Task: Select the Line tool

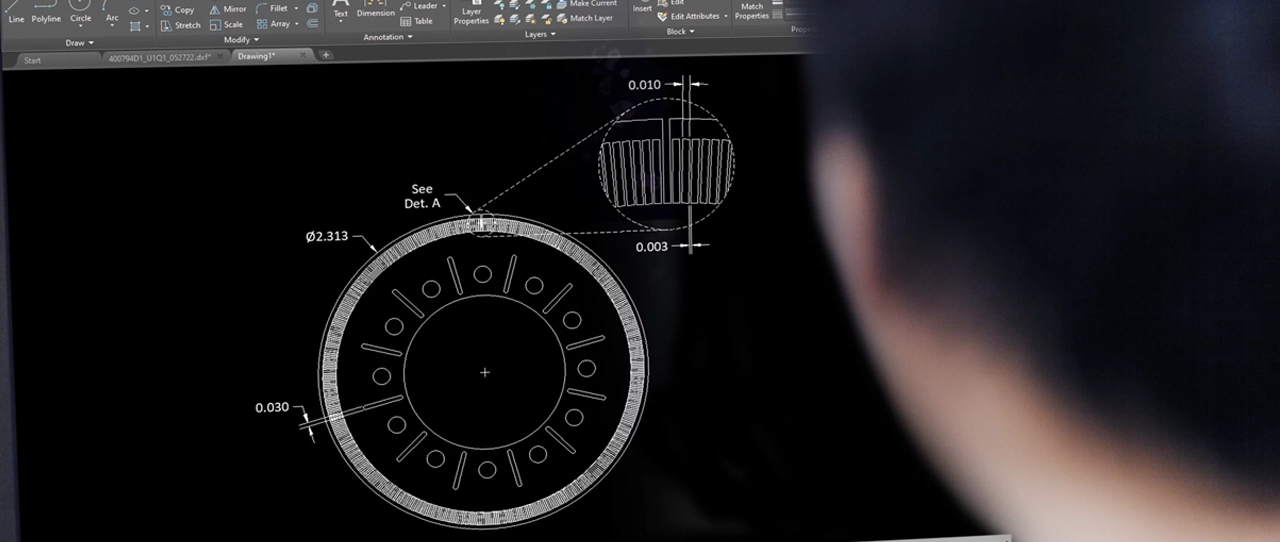Action: [x=16, y=12]
